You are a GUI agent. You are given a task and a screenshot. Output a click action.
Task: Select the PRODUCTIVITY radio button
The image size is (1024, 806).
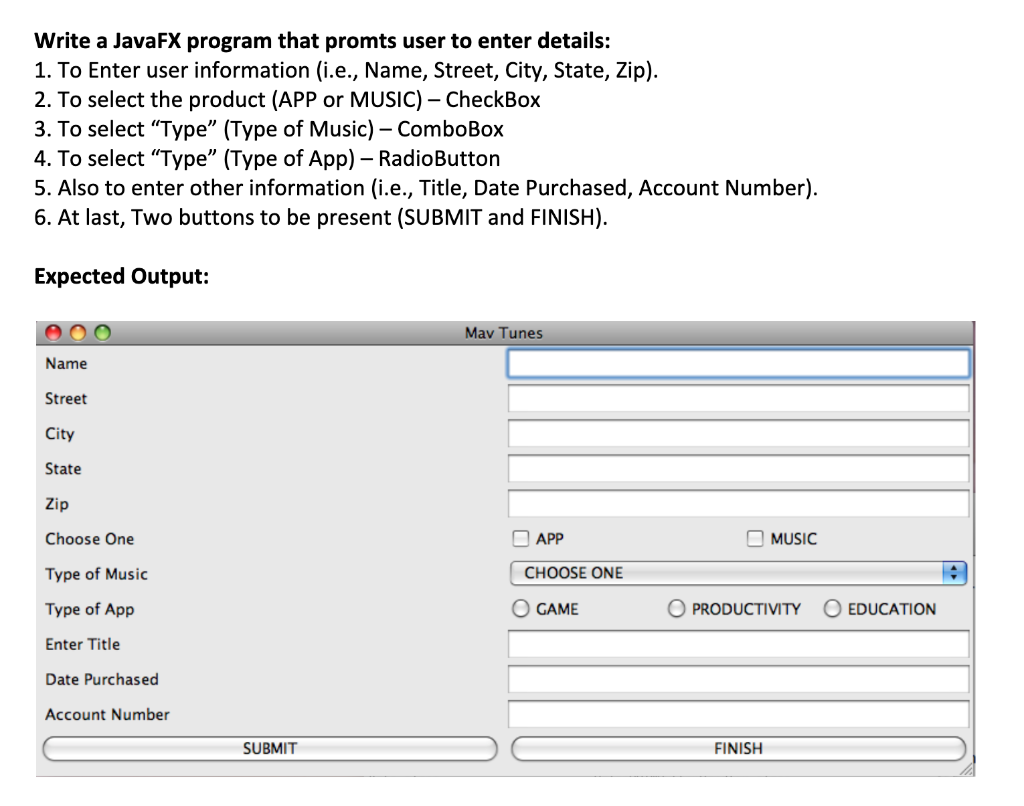tap(676, 608)
